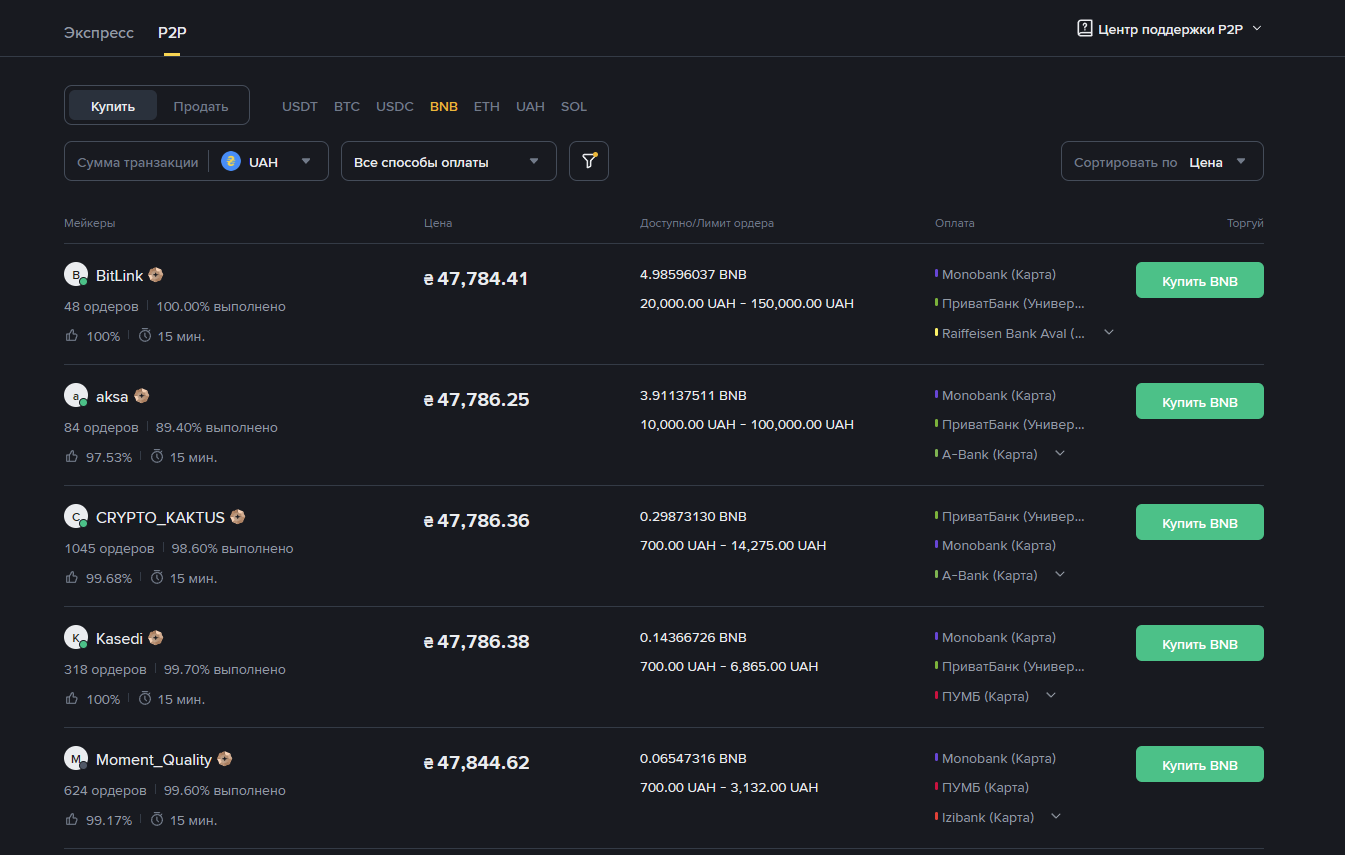This screenshot has width=1345, height=855.
Task: Select the USDT coin option
Action: (x=299, y=106)
